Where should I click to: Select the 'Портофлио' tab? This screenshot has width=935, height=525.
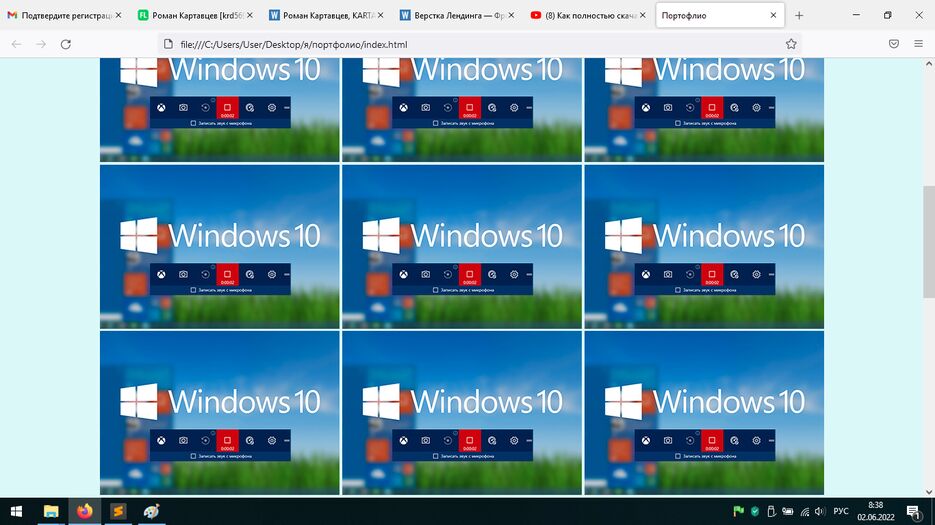[720, 16]
